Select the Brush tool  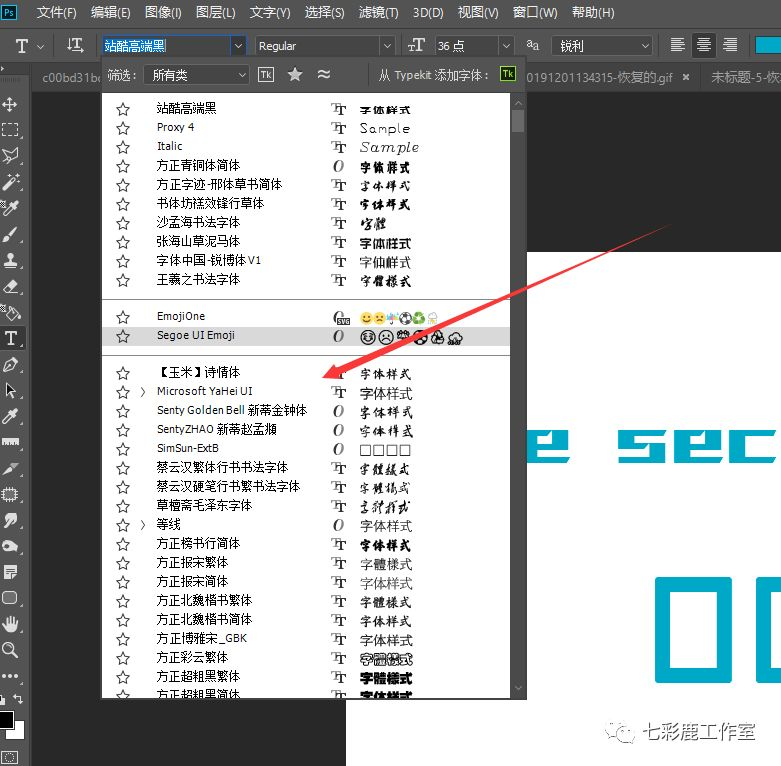pos(10,234)
